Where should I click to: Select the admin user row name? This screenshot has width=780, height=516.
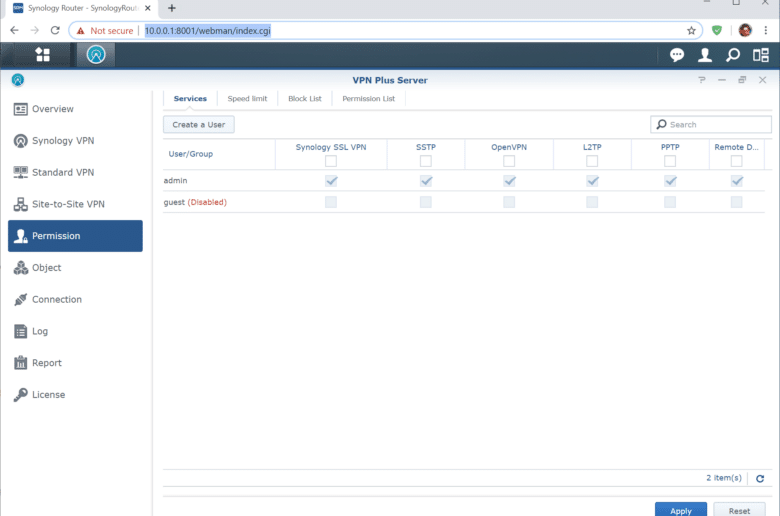tap(175, 181)
